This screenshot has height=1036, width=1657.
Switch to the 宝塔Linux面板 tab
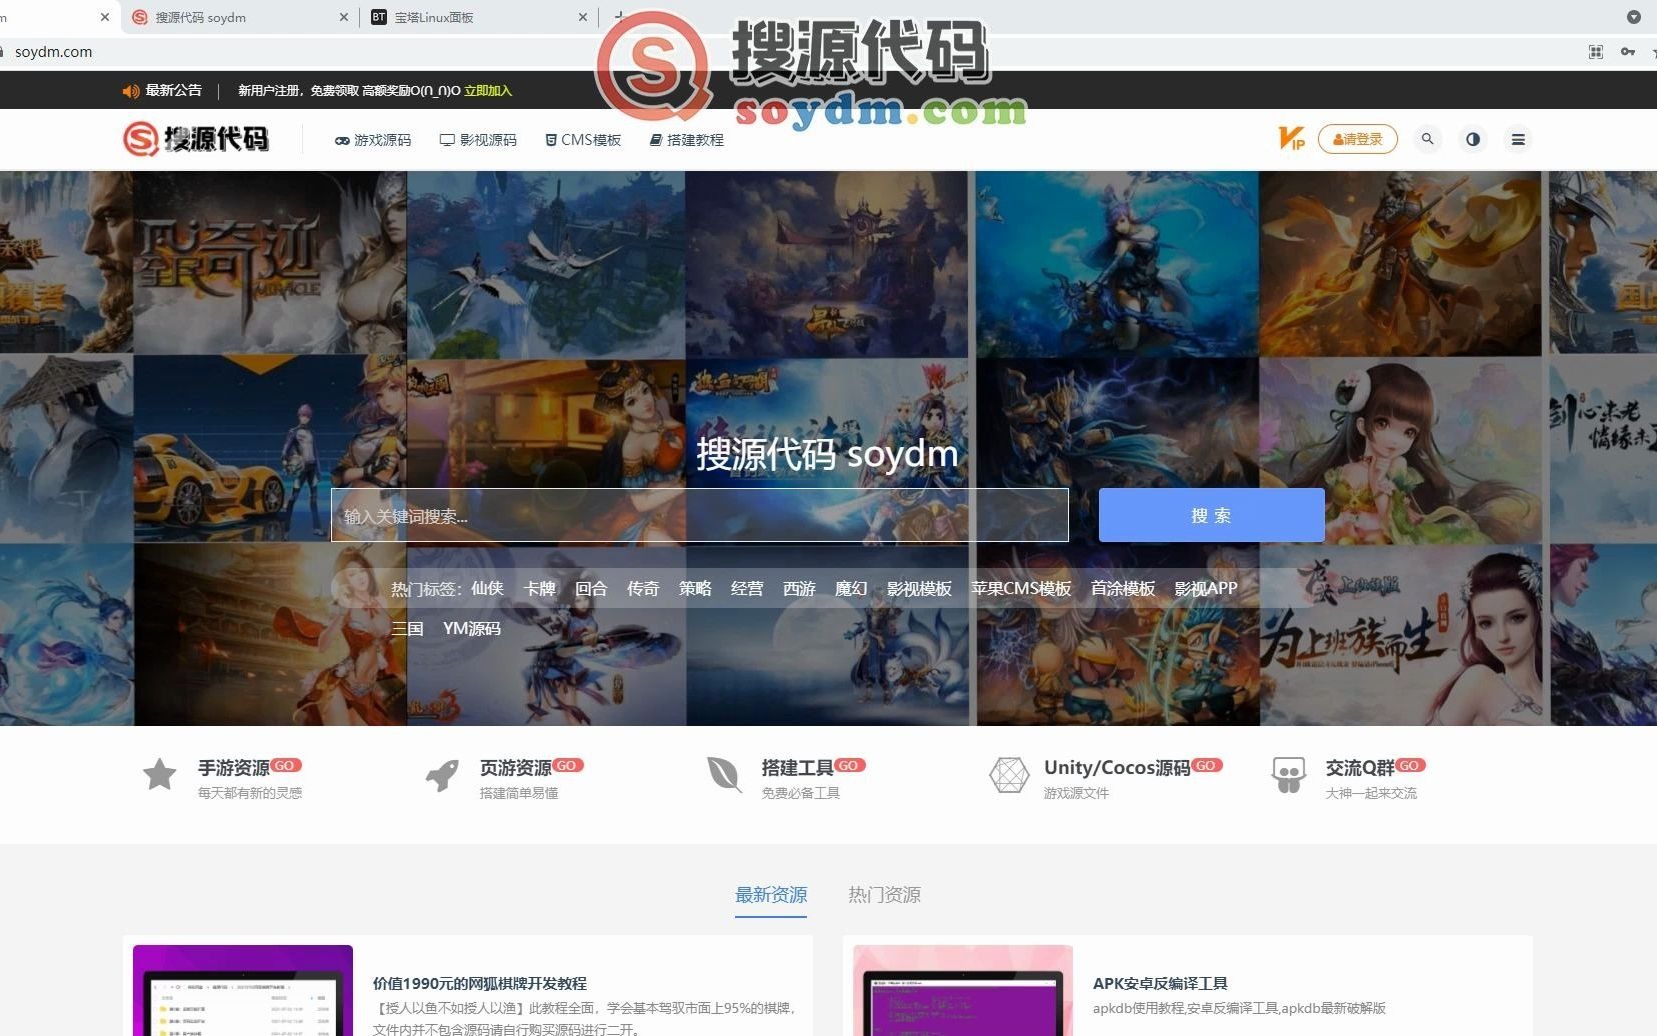[478, 17]
